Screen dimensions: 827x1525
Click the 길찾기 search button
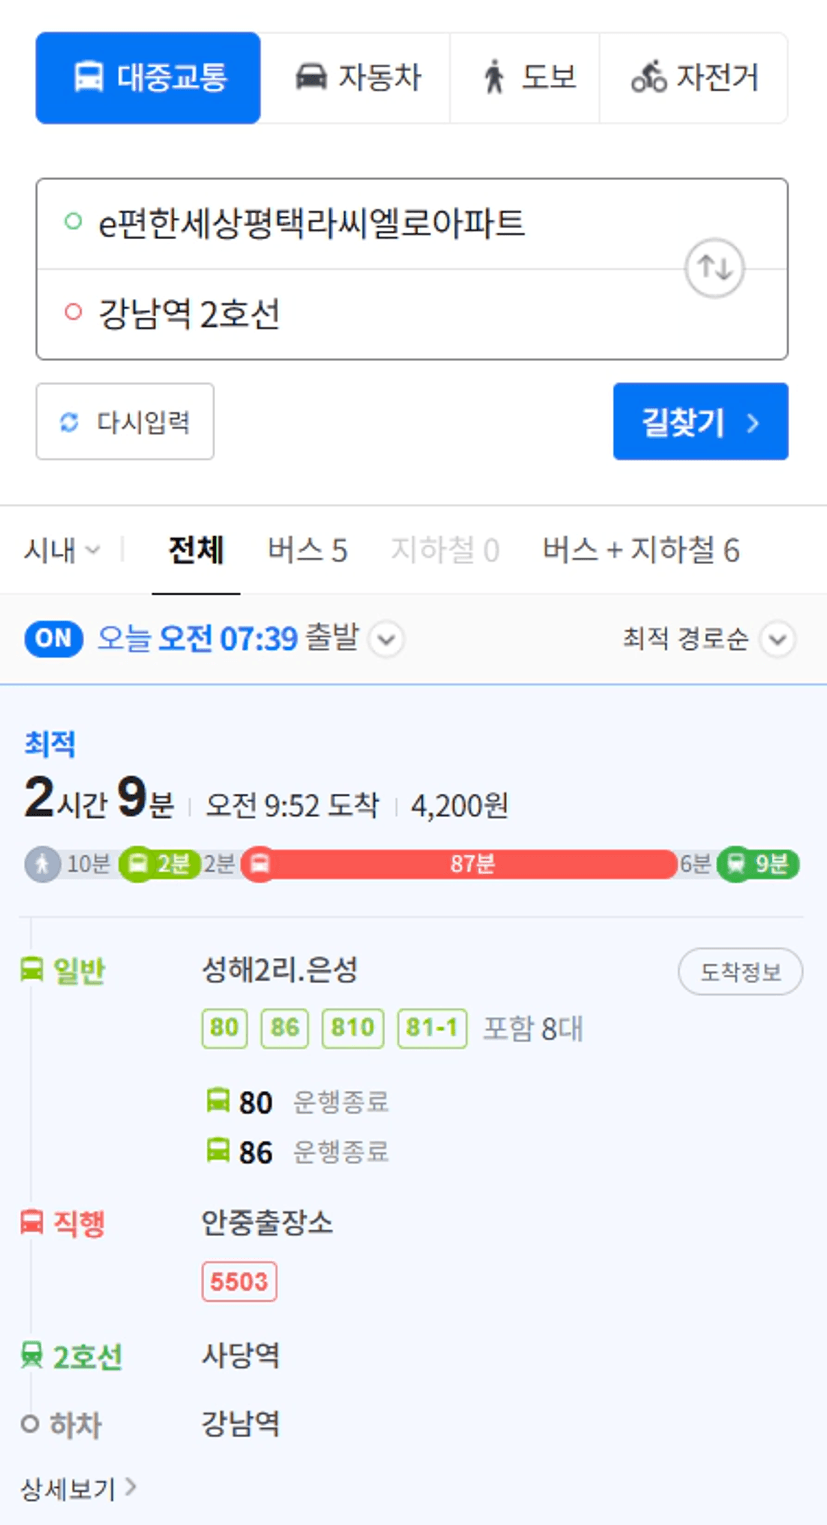click(x=701, y=422)
